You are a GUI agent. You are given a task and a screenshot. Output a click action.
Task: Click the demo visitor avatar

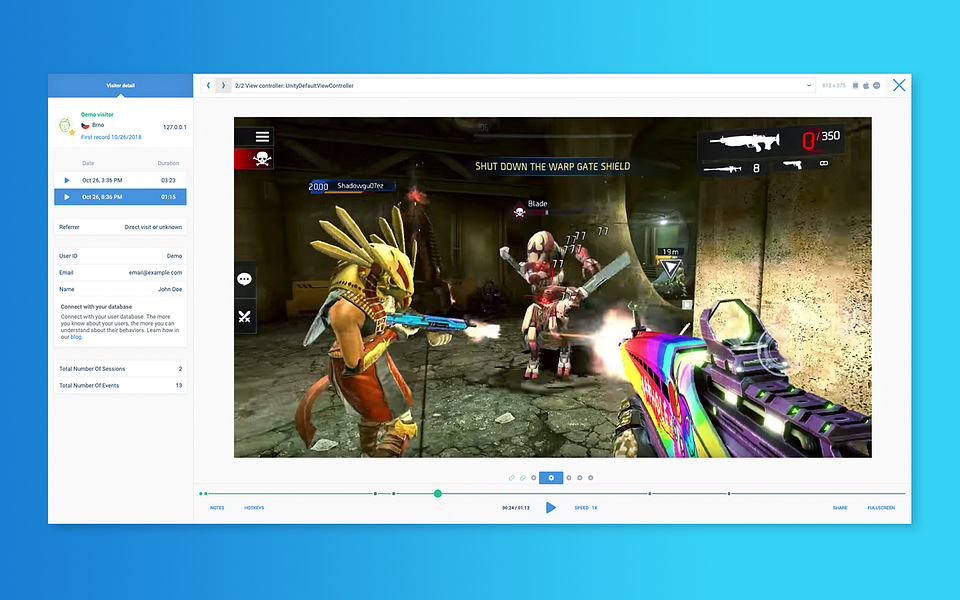(x=64, y=126)
